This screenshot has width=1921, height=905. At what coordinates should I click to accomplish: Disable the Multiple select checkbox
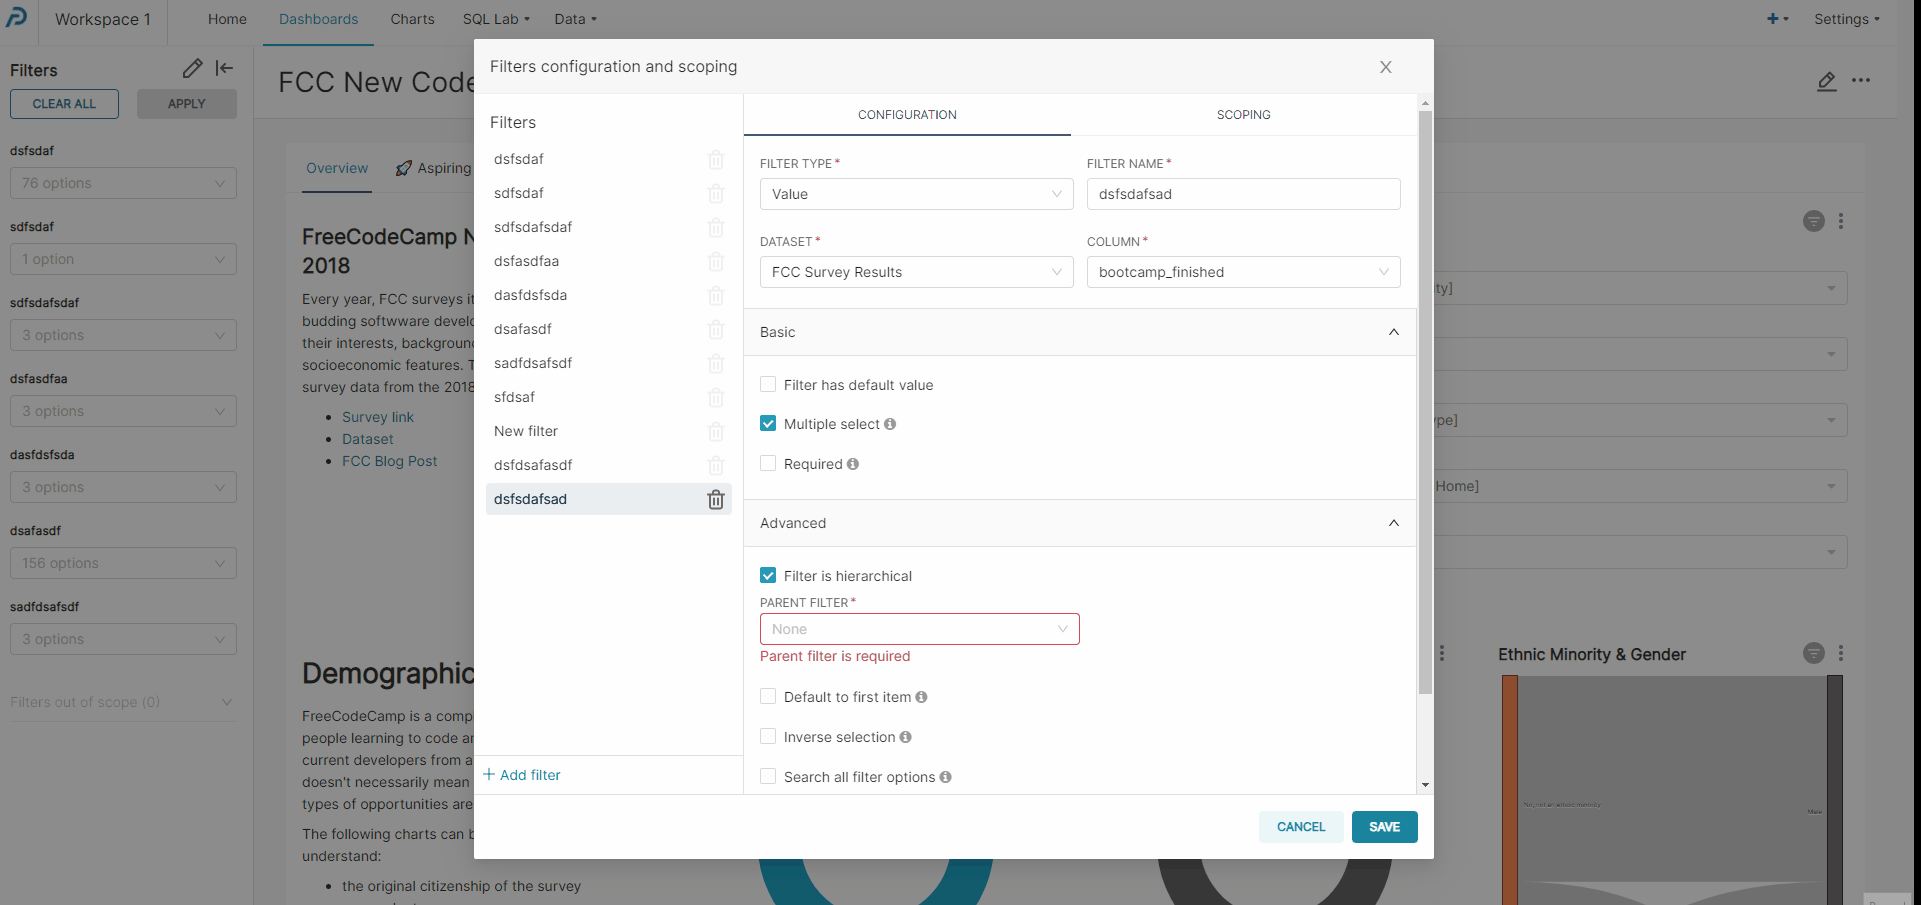point(768,423)
